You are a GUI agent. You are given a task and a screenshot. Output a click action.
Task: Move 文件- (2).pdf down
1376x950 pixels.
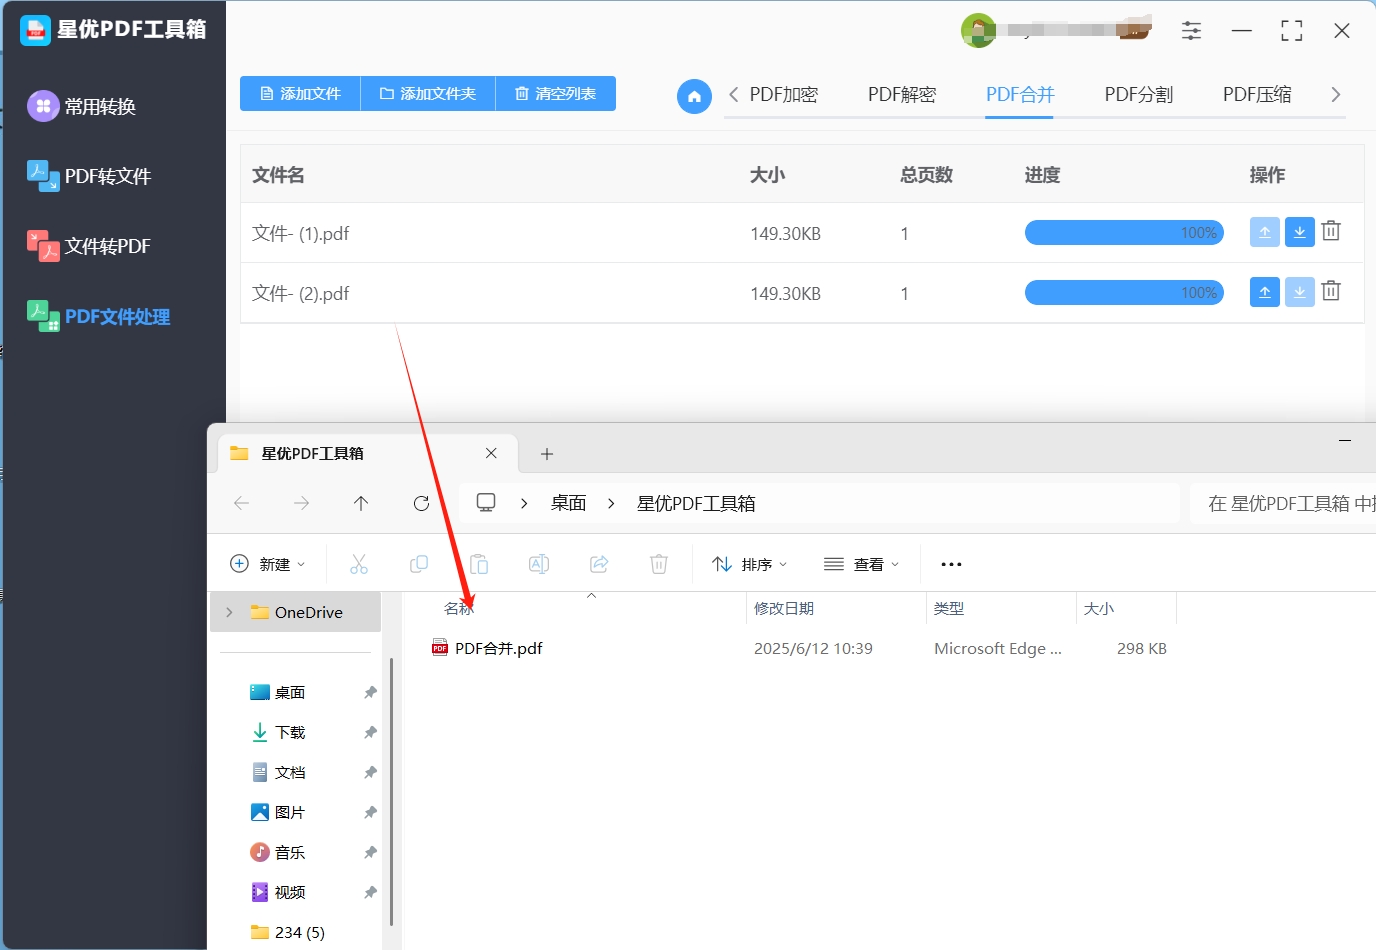point(1299,292)
